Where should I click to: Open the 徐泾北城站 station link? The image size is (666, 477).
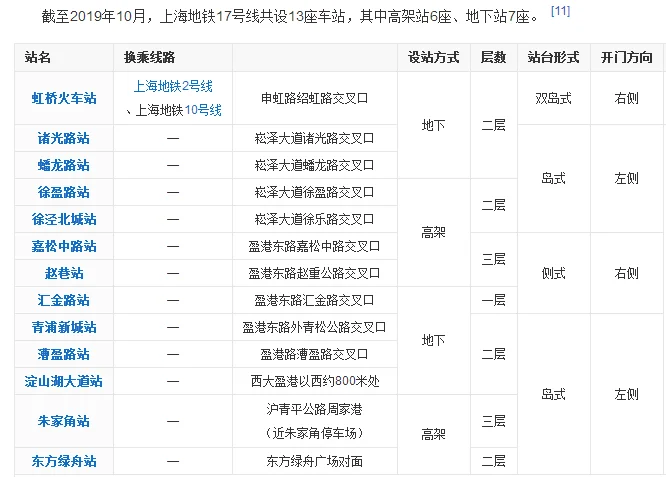64,219
